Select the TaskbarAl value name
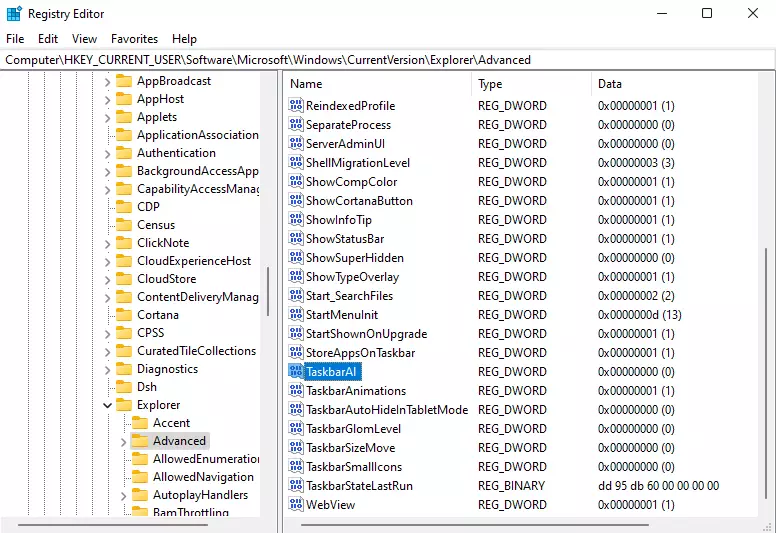 331,372
